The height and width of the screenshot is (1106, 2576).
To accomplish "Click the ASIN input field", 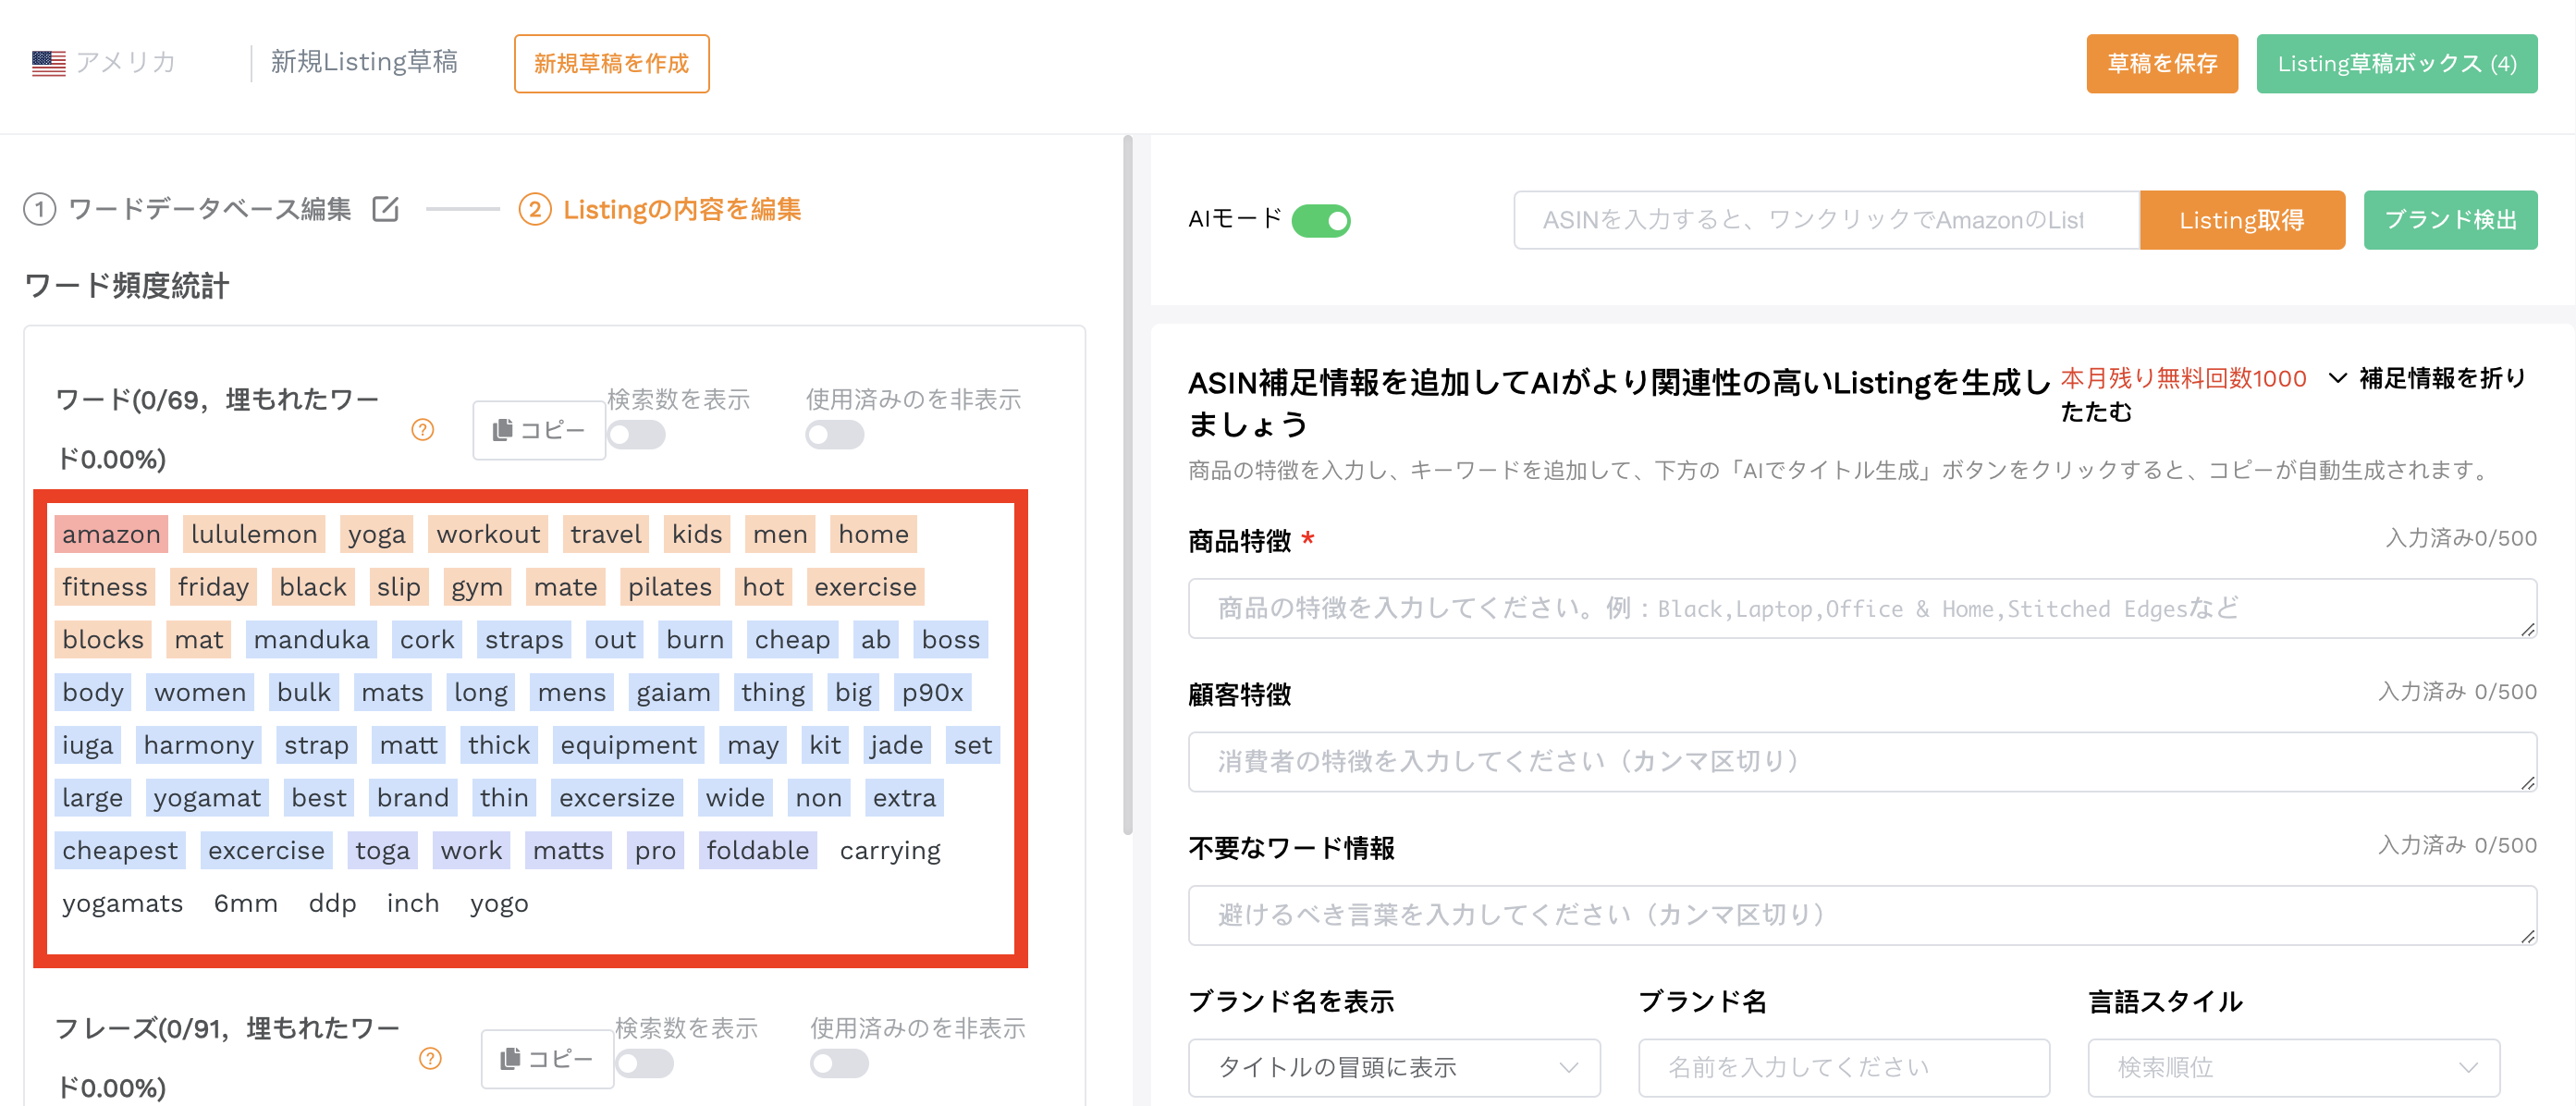I will [x=1826, y=220].
